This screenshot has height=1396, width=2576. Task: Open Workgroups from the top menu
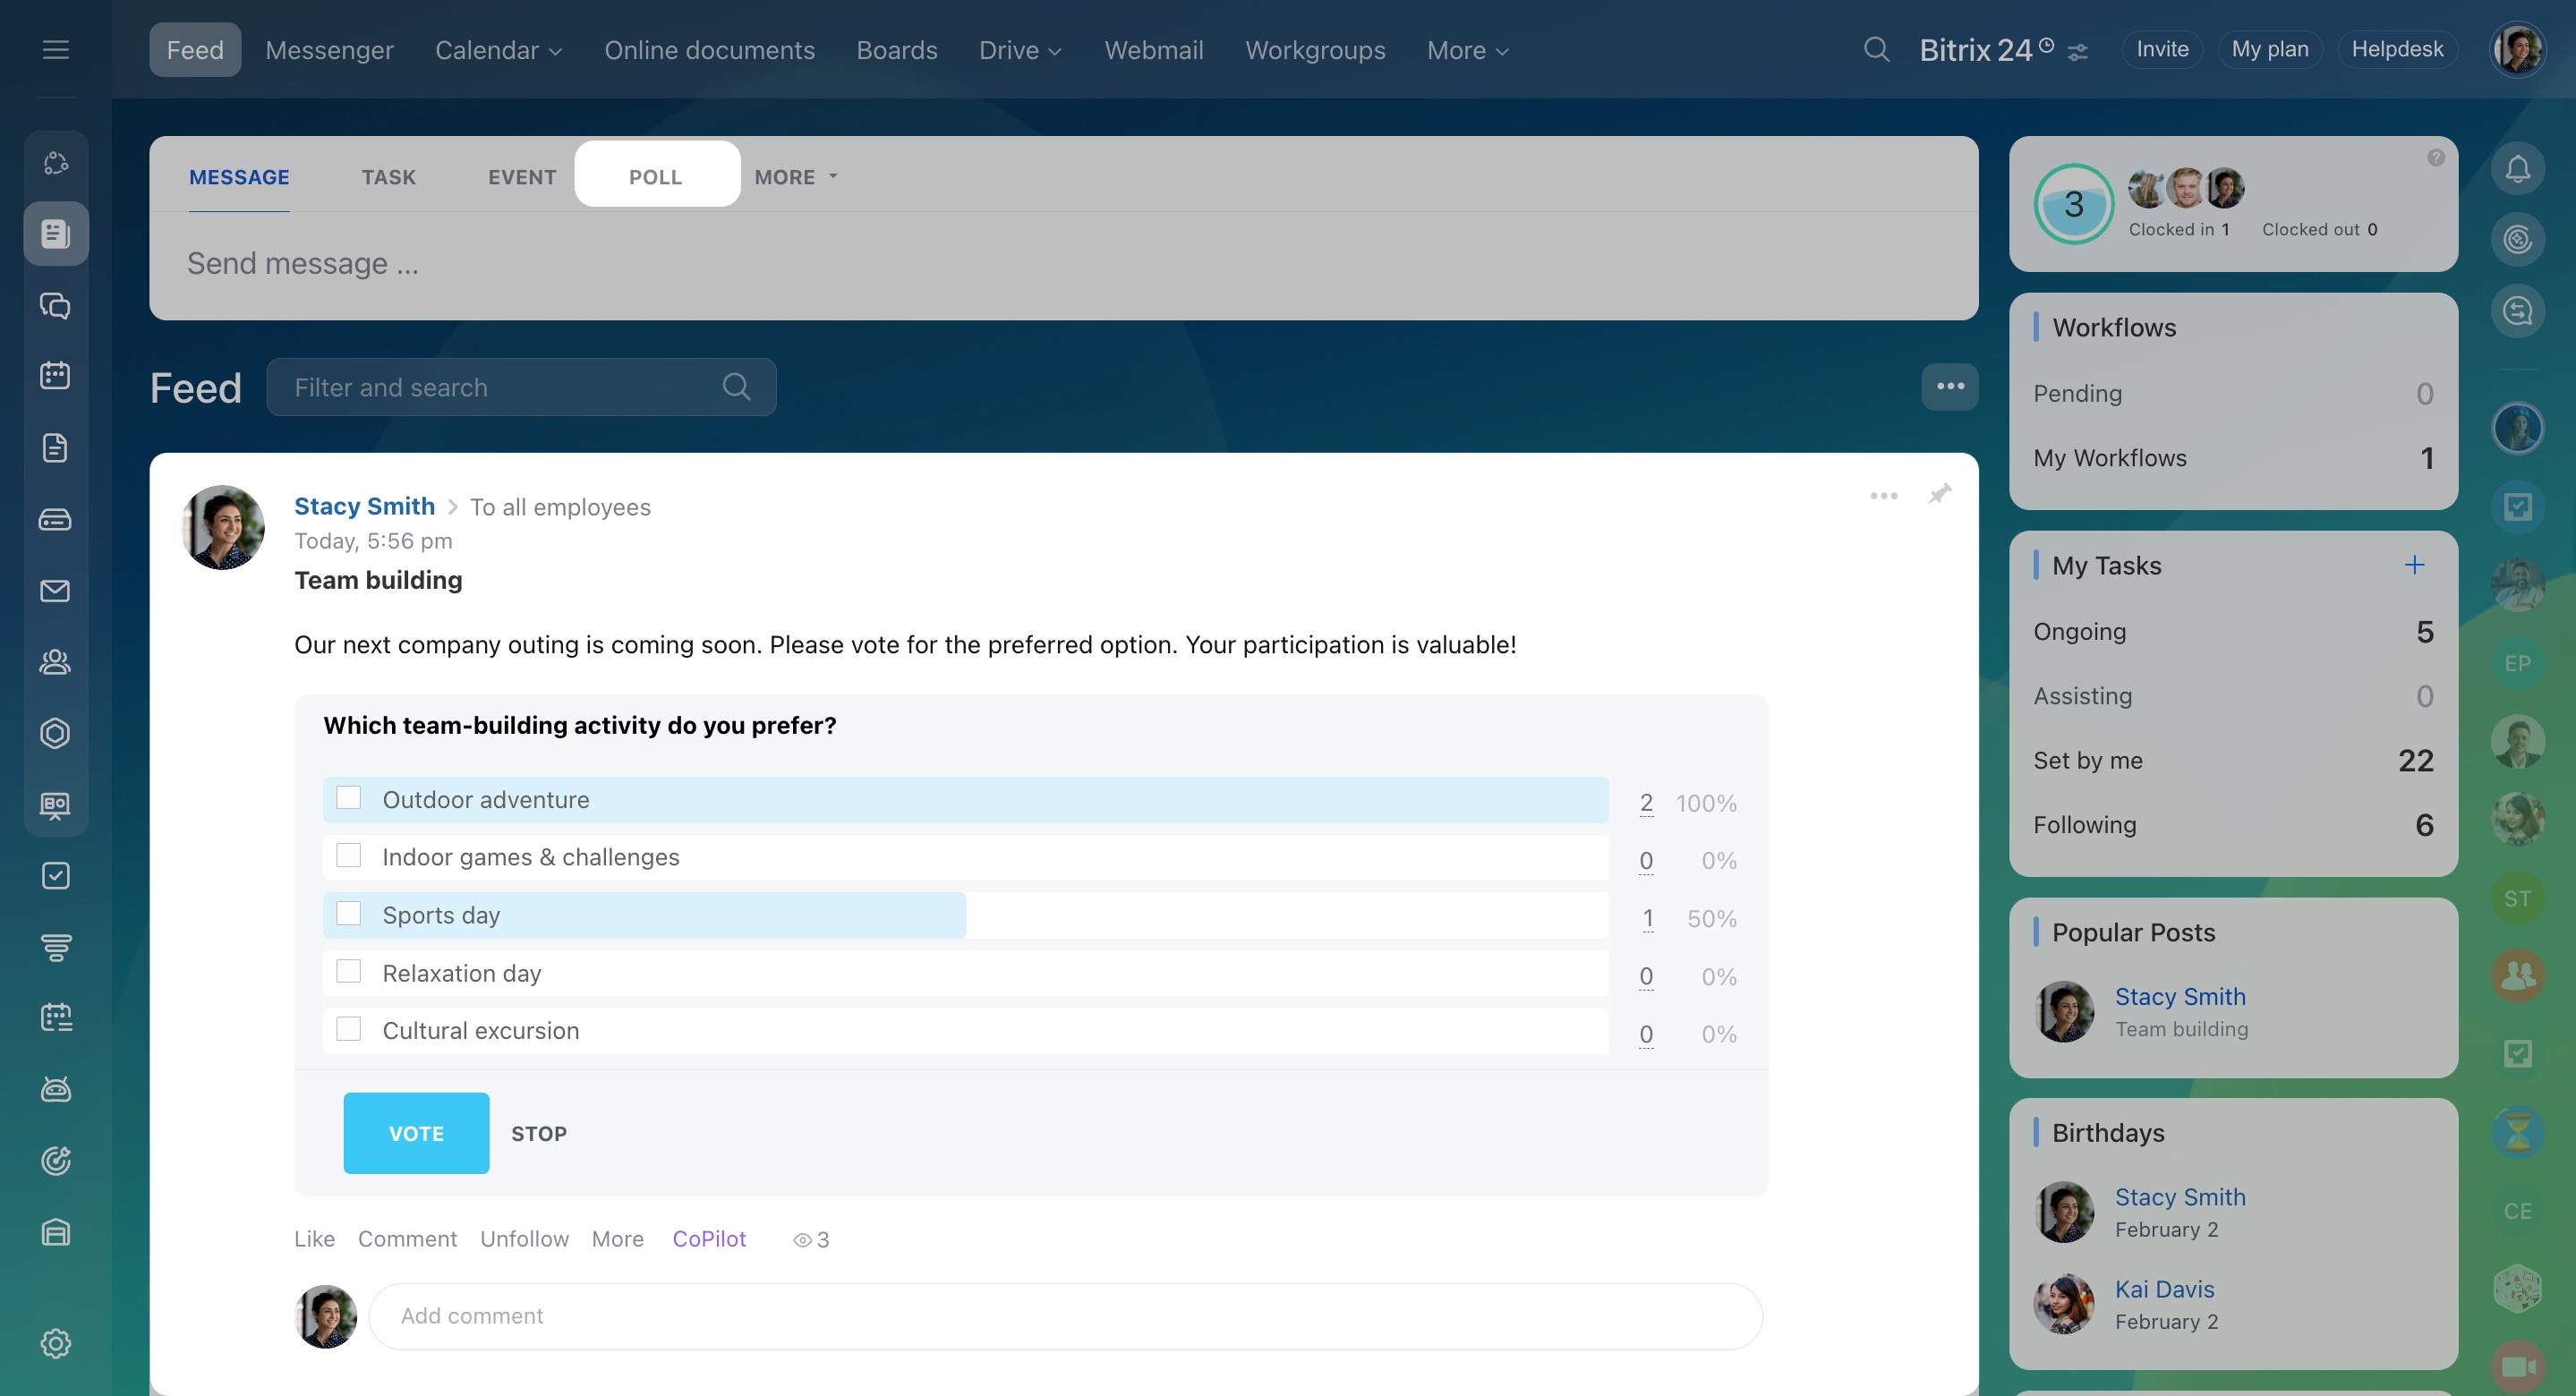tap(1314, 50)
